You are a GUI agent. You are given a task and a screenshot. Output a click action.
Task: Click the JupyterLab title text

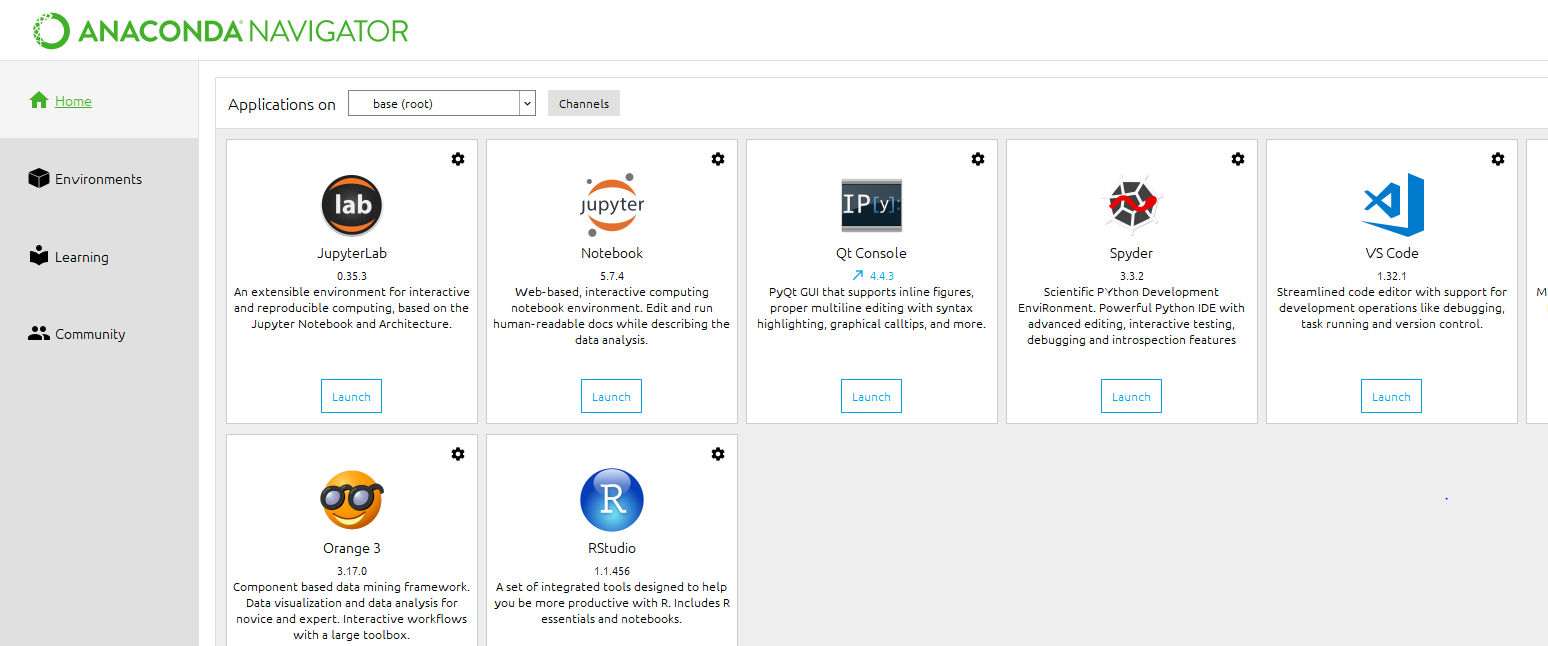(x=352, y=253)
